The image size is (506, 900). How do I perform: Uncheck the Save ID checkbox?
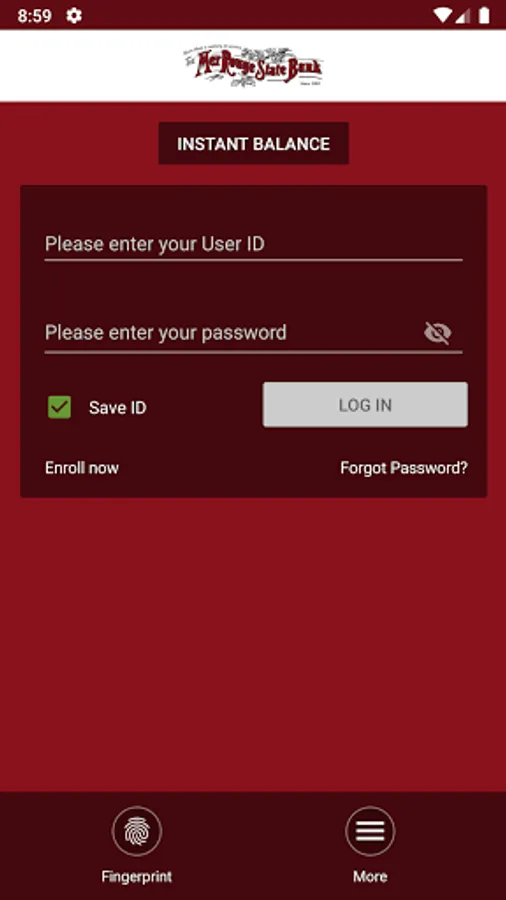[60, 407]
